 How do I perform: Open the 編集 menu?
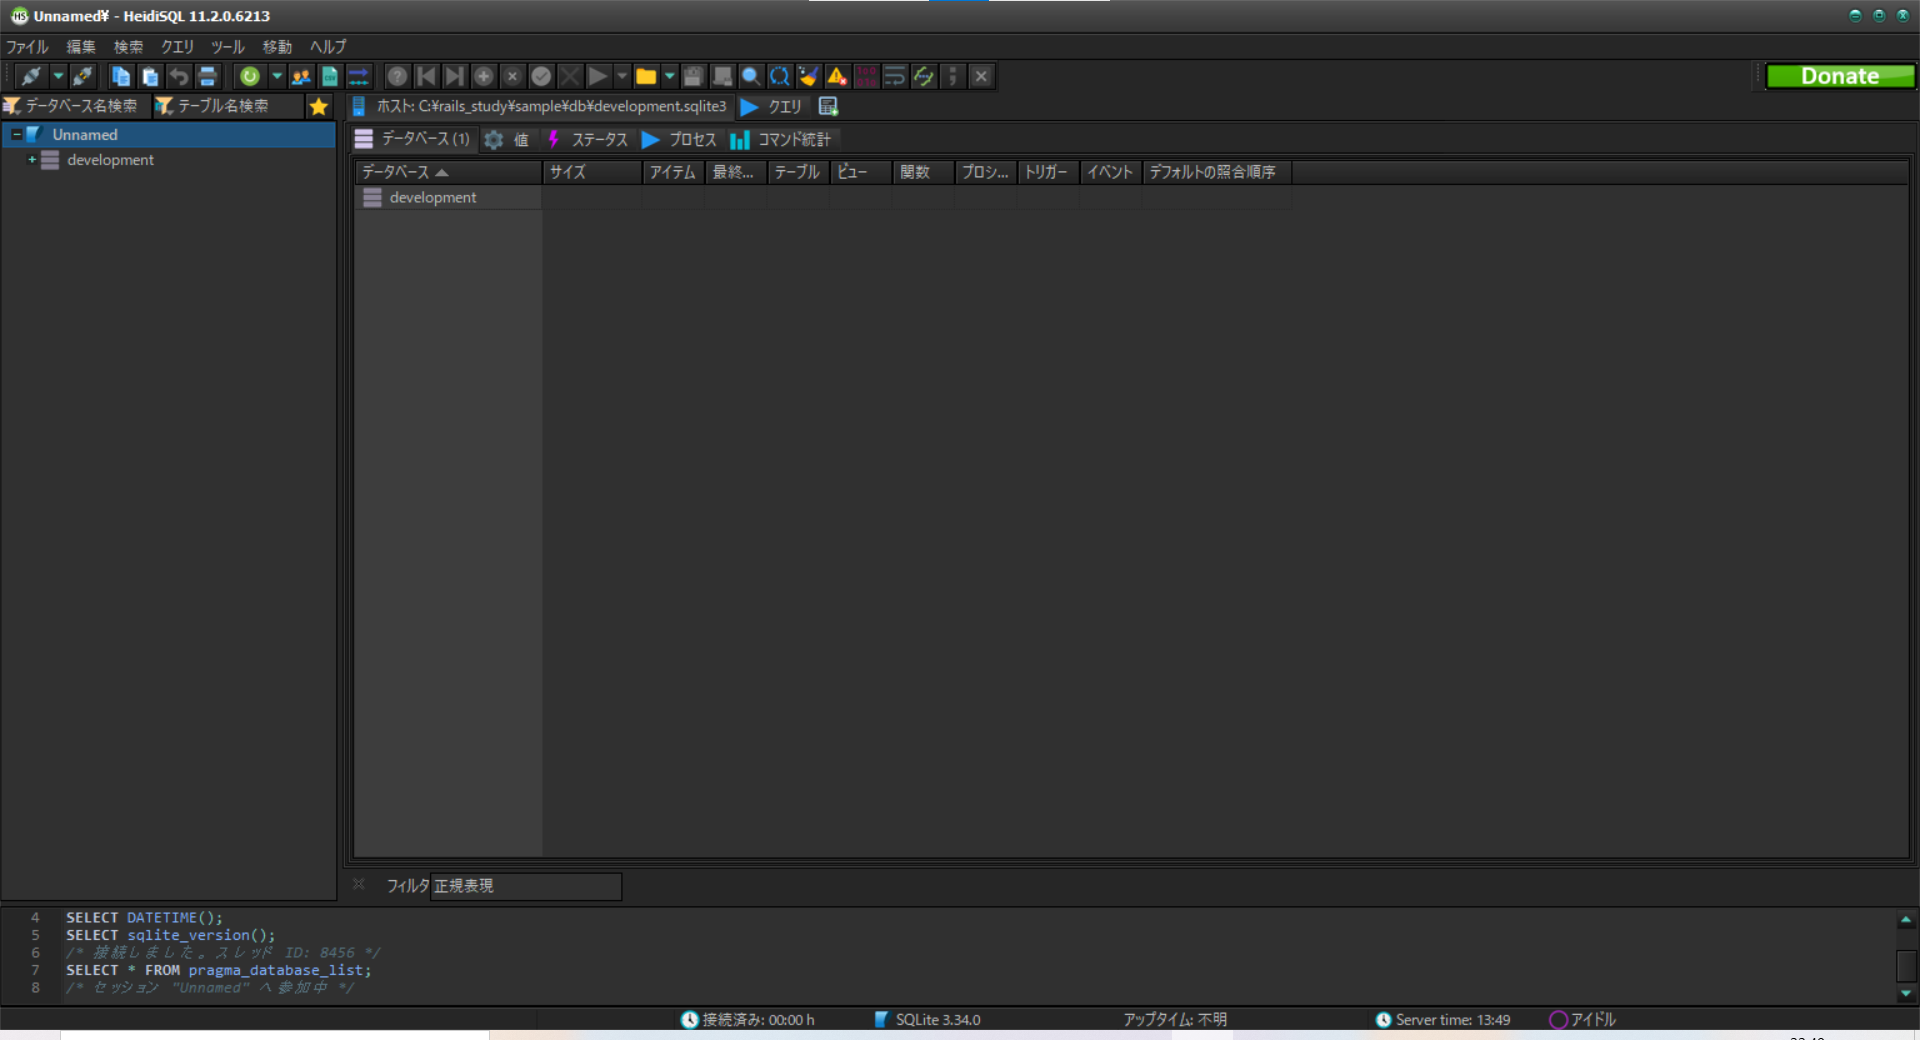click(x=81, y=47)
